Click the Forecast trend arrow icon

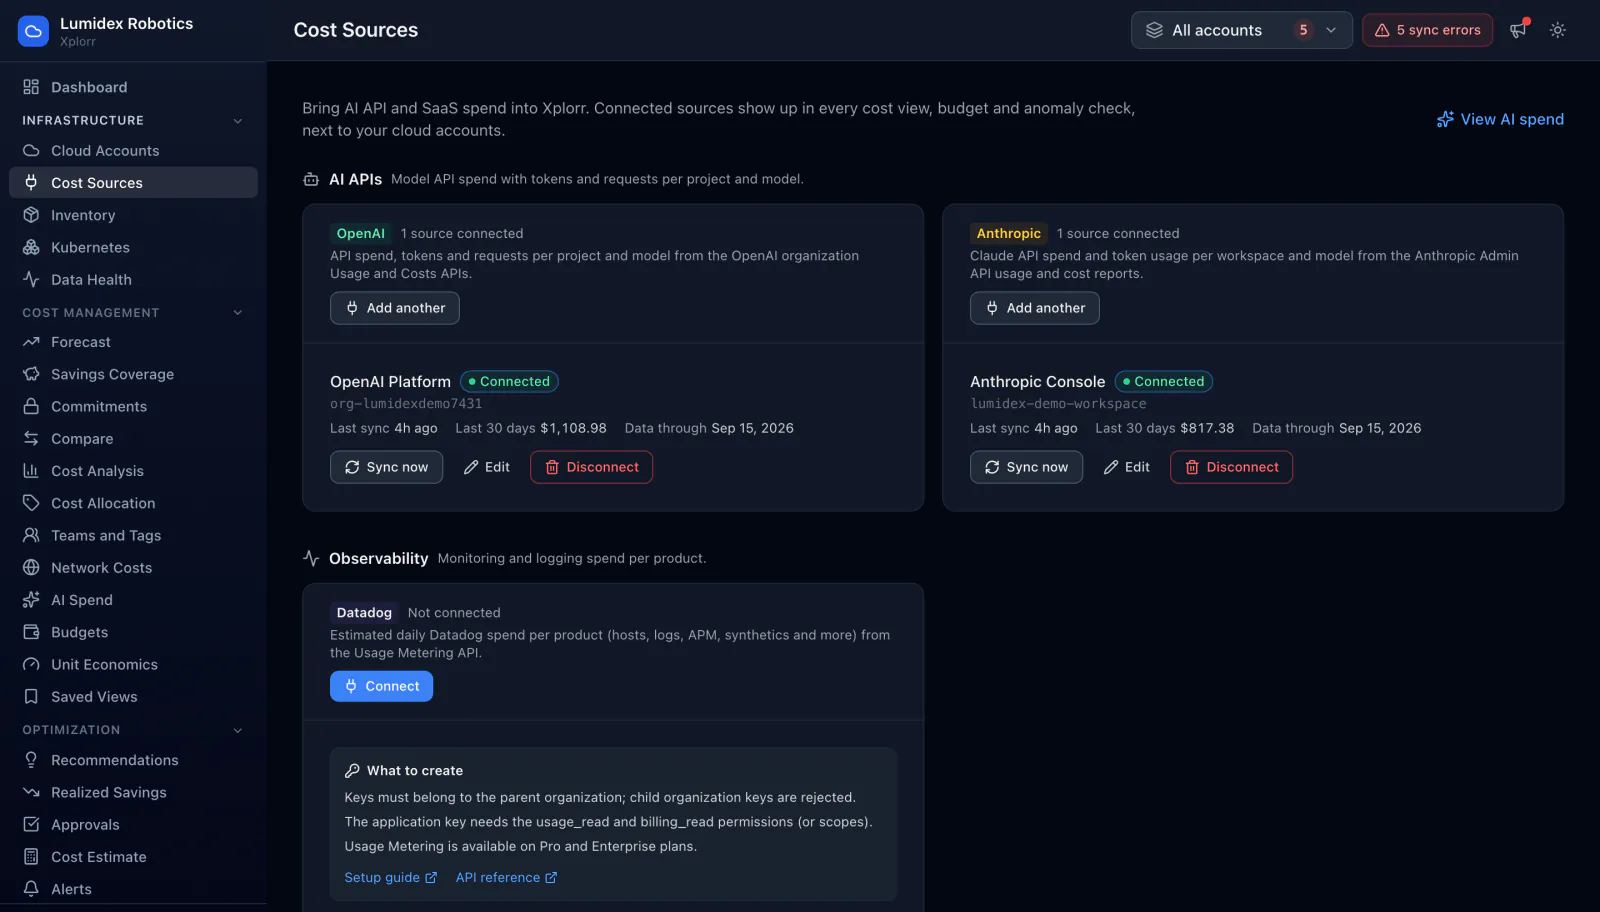(x=31, y=342)
